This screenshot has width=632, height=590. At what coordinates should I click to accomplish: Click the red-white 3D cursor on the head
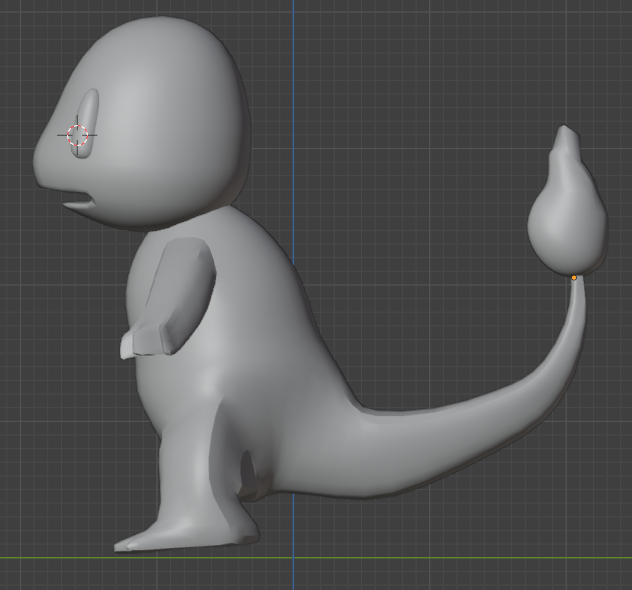[77, 135]
